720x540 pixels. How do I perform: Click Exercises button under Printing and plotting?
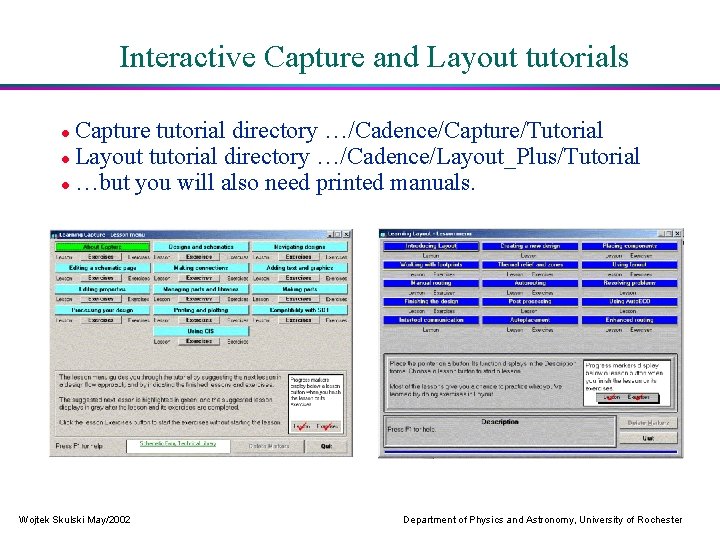(199, 320)
